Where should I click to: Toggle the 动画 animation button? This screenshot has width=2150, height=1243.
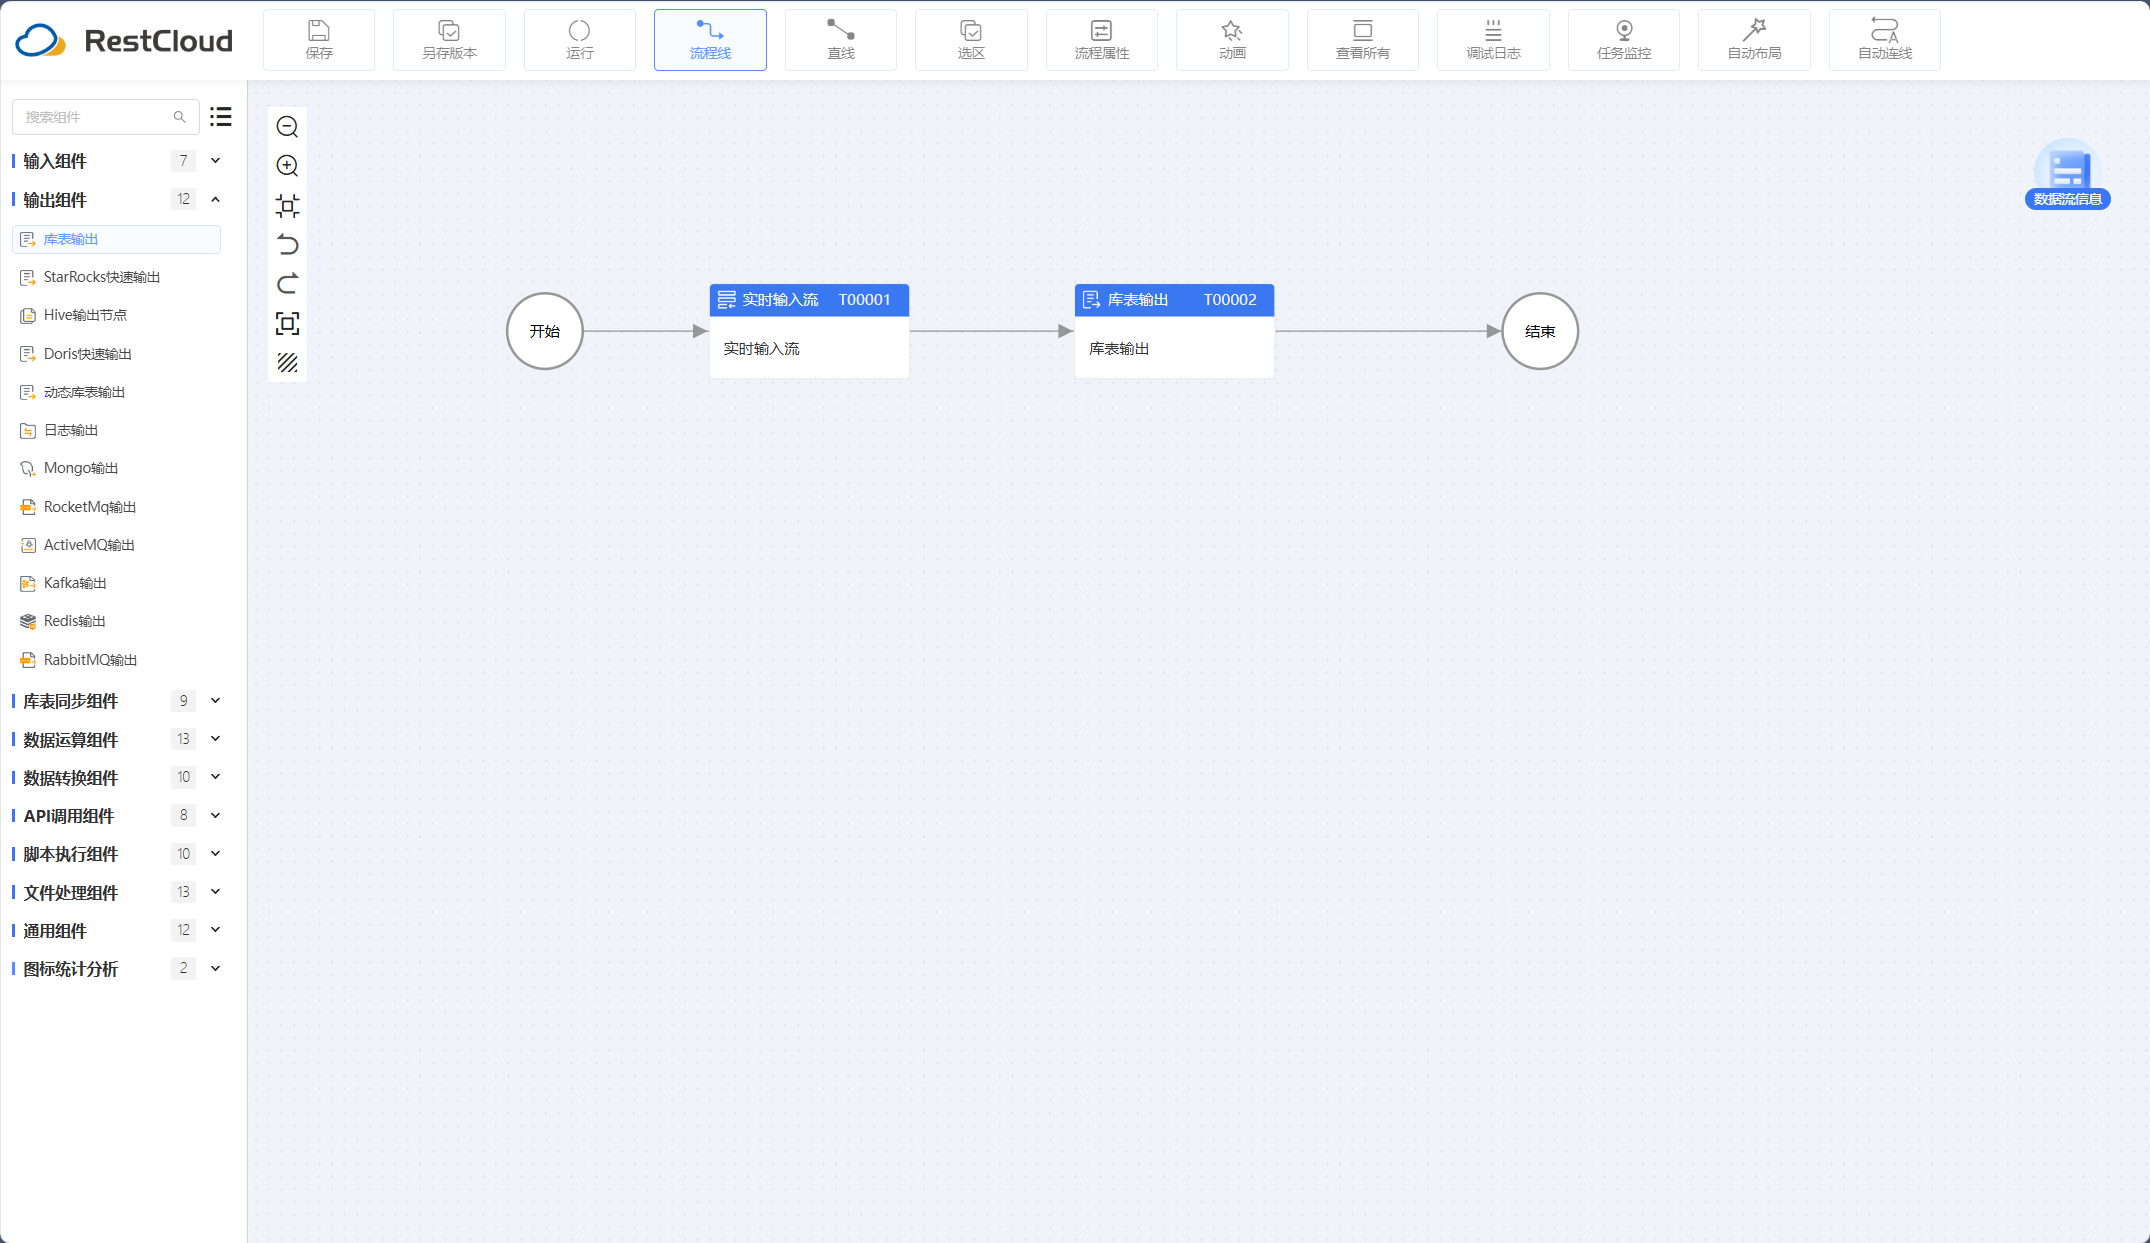coord(1232,40)
